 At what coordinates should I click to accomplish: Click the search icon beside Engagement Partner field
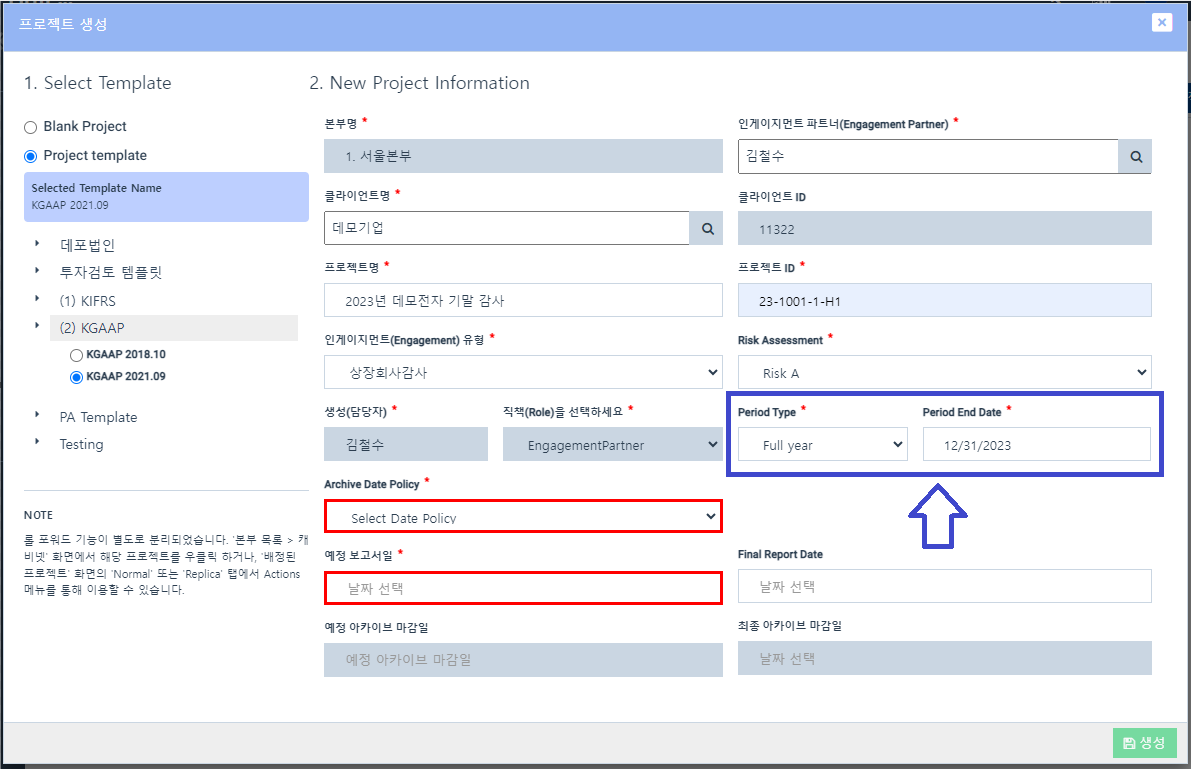point(1135,156)
